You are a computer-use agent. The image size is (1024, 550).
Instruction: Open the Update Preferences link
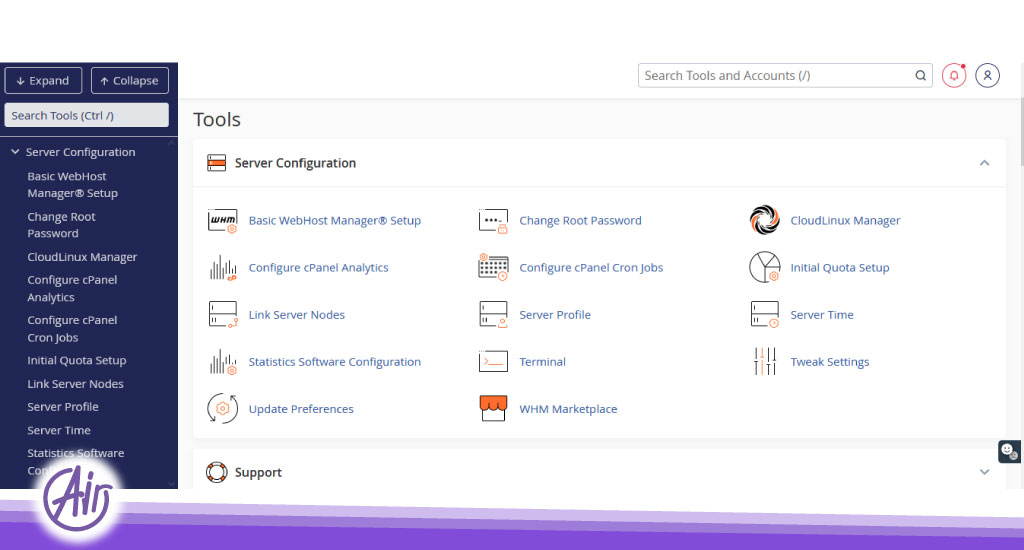pyautogui.click(x=300, y=409)
